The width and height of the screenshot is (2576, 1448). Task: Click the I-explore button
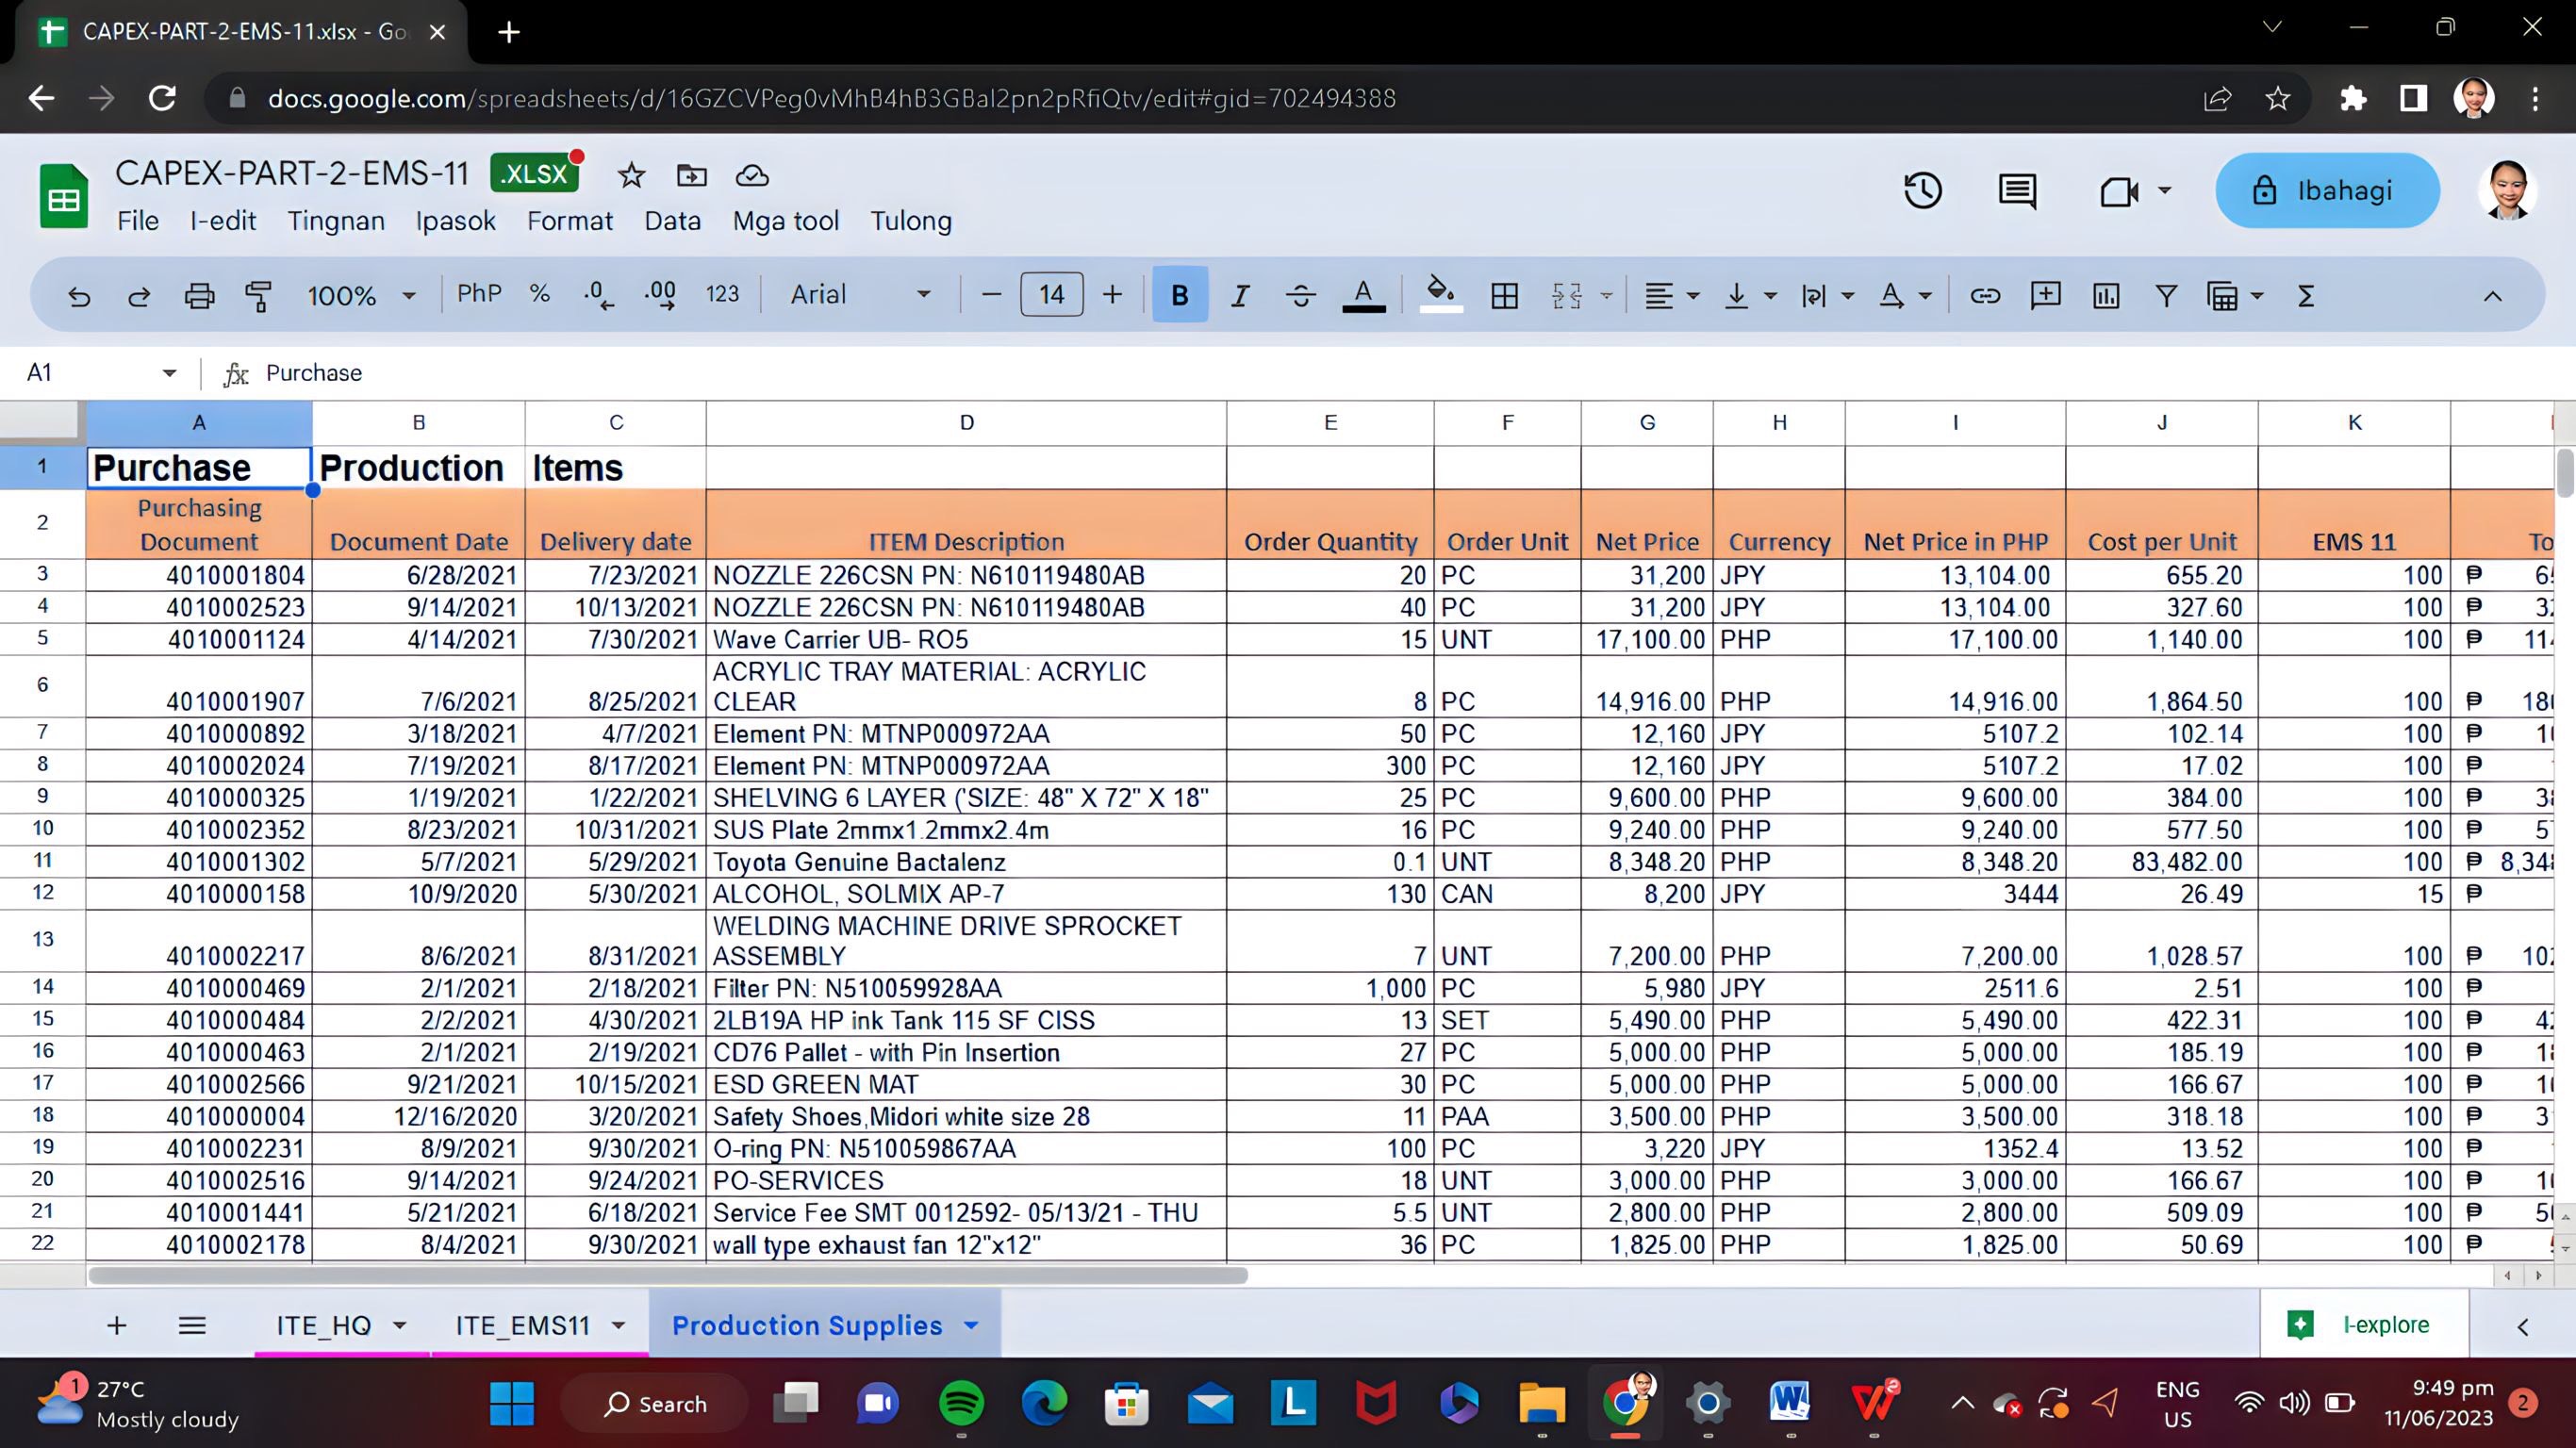2363,1324
